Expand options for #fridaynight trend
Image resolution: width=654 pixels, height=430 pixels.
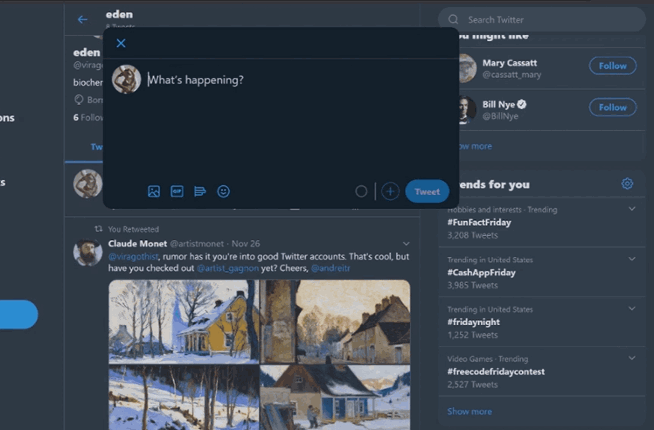632,309
